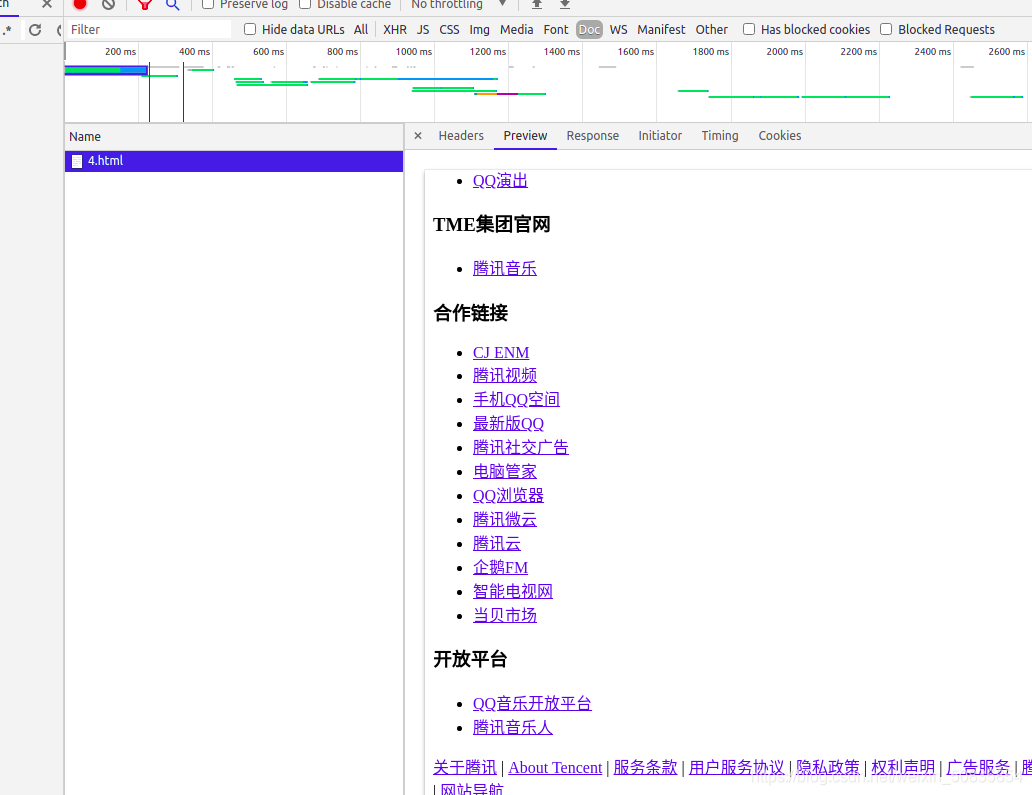The width and height of the screenshot is (1032, 795).
Task: Open the Cookies tab
Action: pyautogui.click(x=779, y=136)
